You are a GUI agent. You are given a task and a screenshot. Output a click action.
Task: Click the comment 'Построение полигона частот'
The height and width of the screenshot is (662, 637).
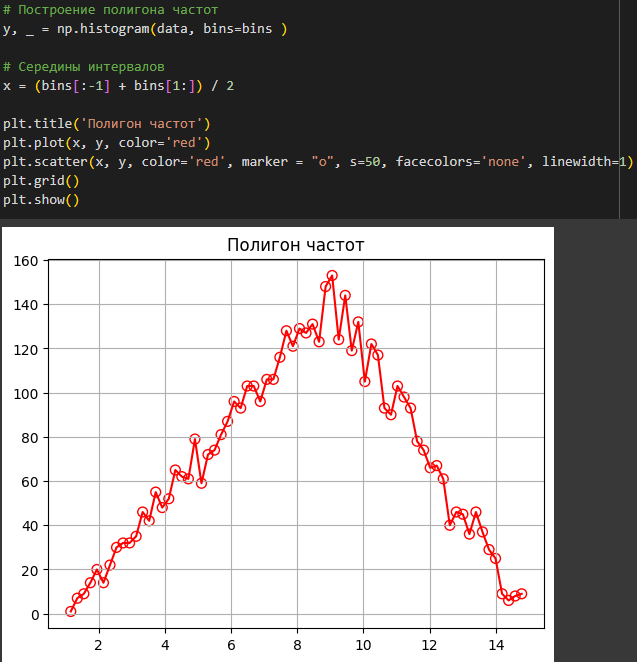[x=111, y=10]
